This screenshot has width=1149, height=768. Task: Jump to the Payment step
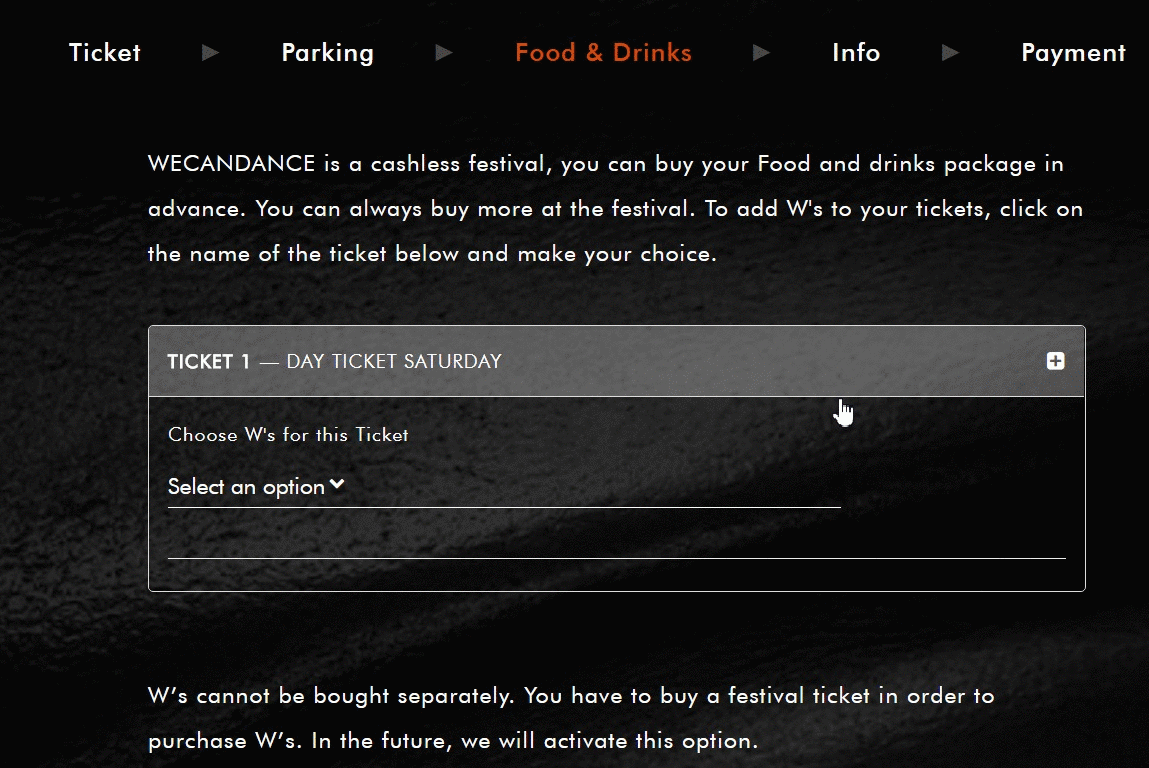pos(1074,53)
